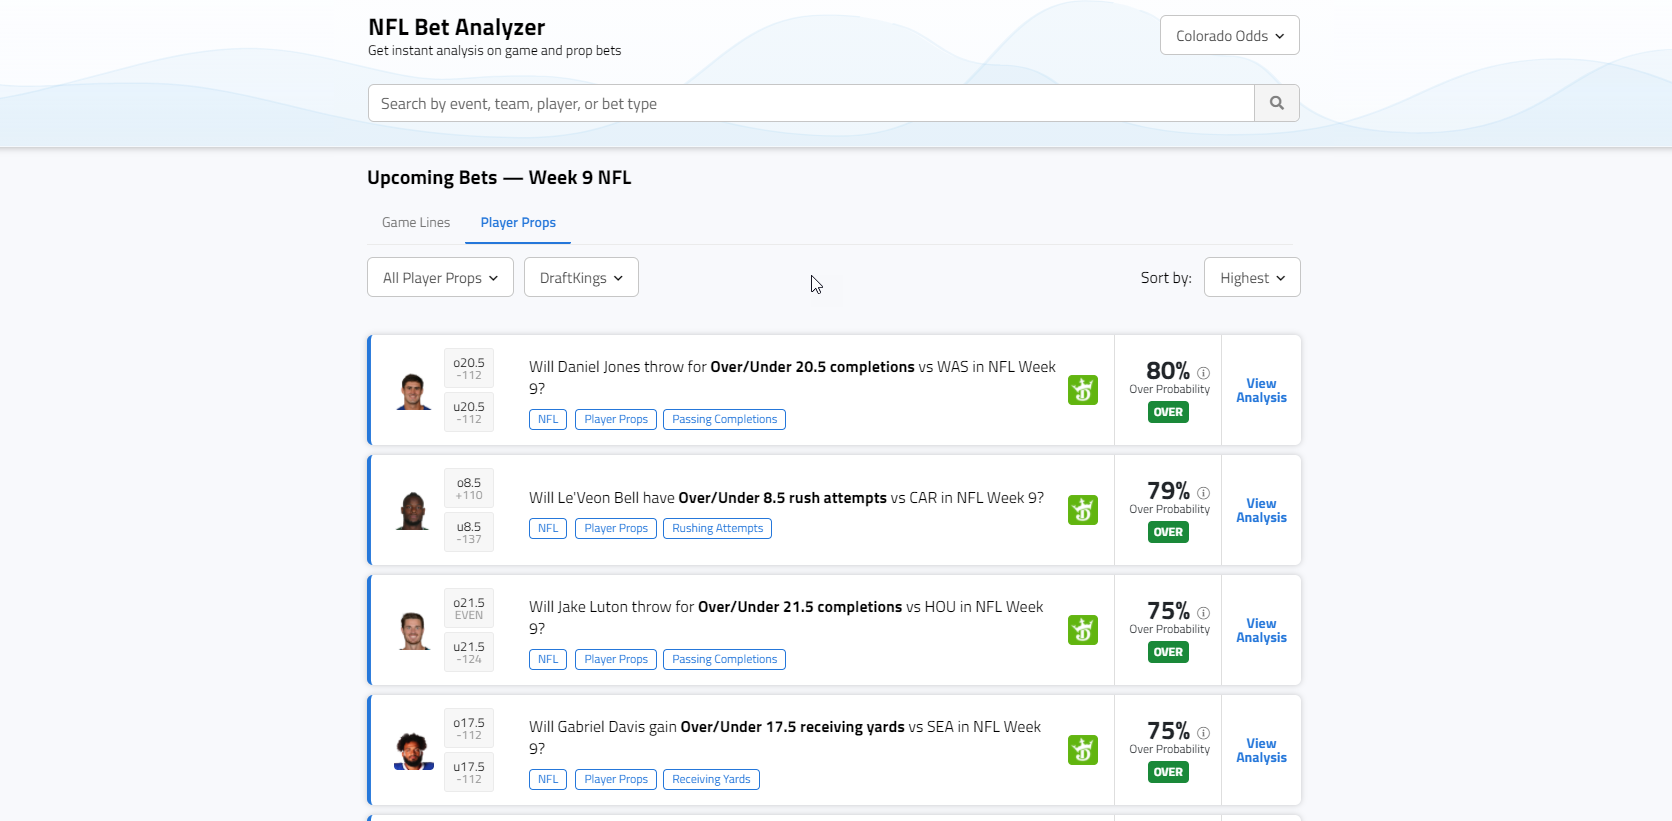Click Passing Completions tag on Jake Luton row
The height and width of the screenshot is (821, 1672).
pos(724,660)
